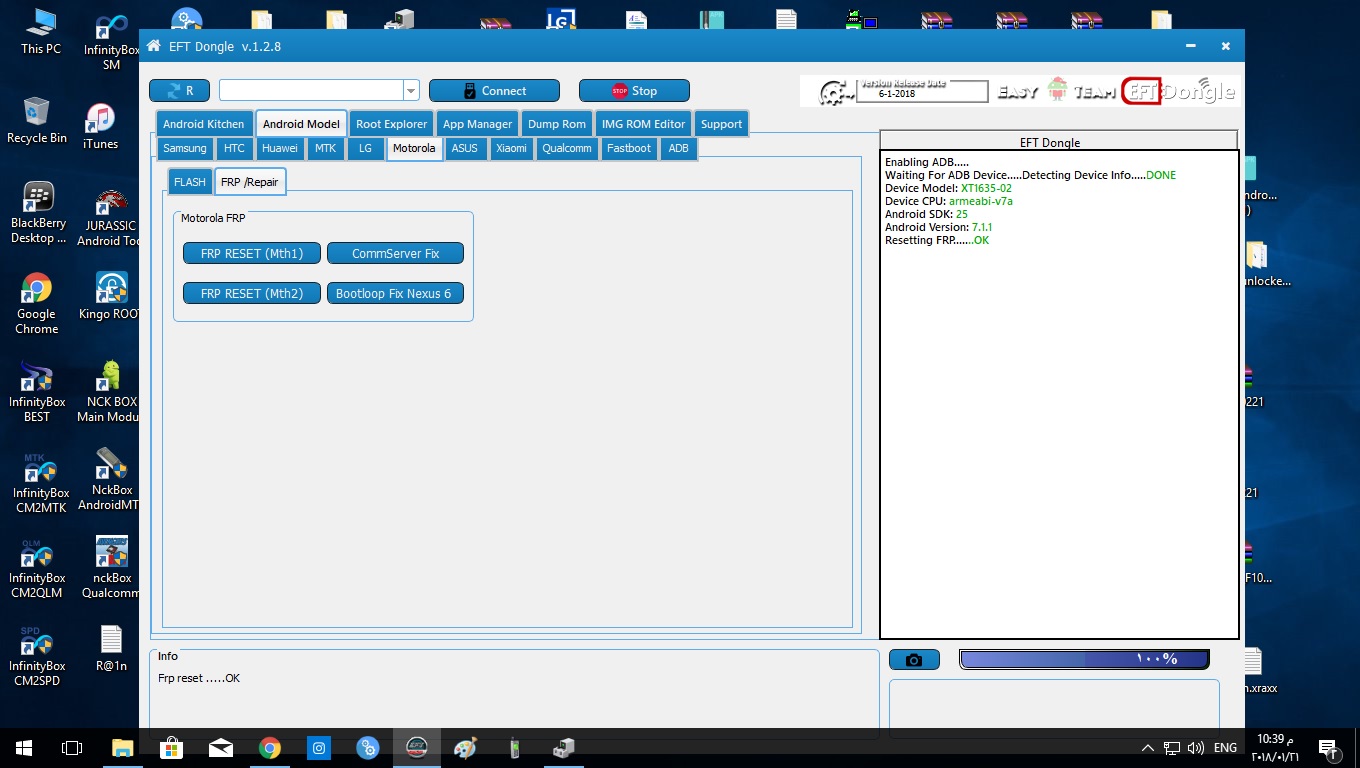Select the LG brand tab
The width and height of the screenshot is (1360, 768).
365,148
